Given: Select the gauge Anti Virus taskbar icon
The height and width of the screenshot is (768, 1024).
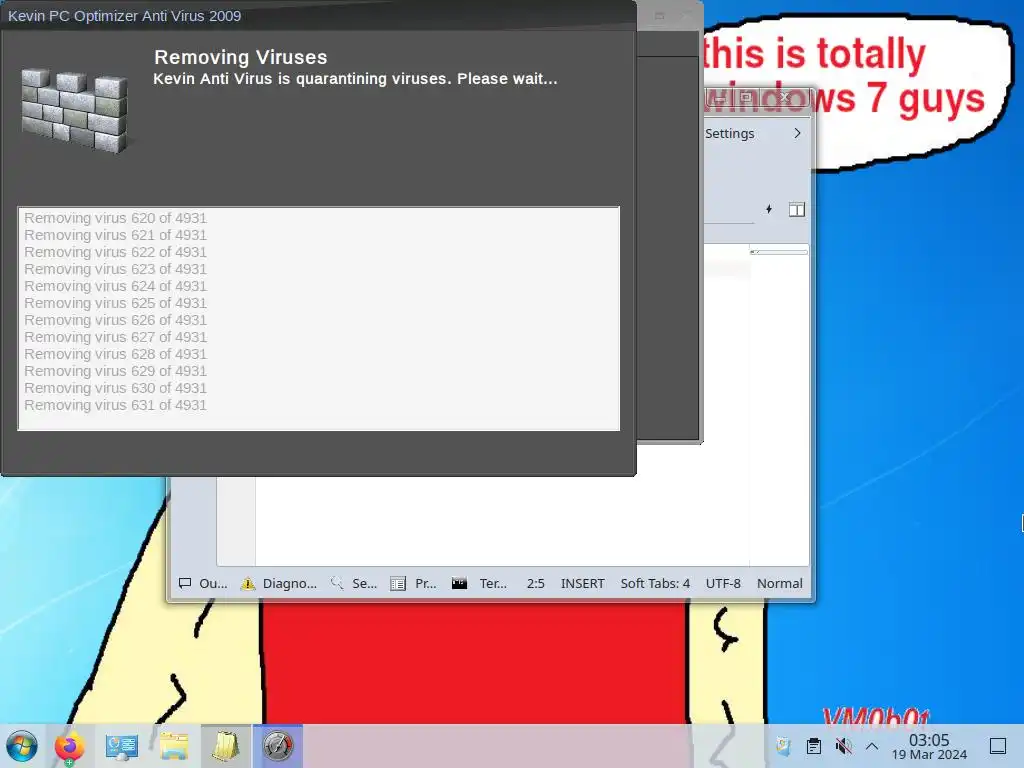Looking at the screenshot, I should (x=278, y=746).
